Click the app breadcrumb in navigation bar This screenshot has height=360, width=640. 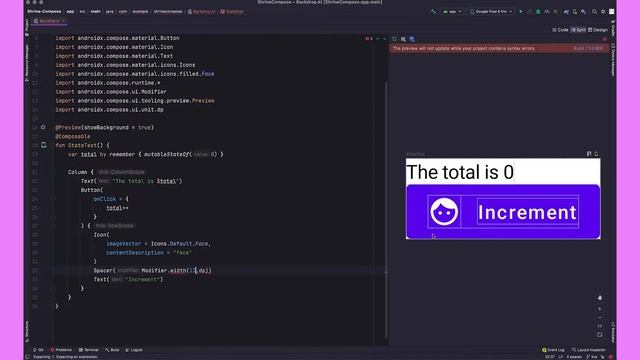pos(70,11)
